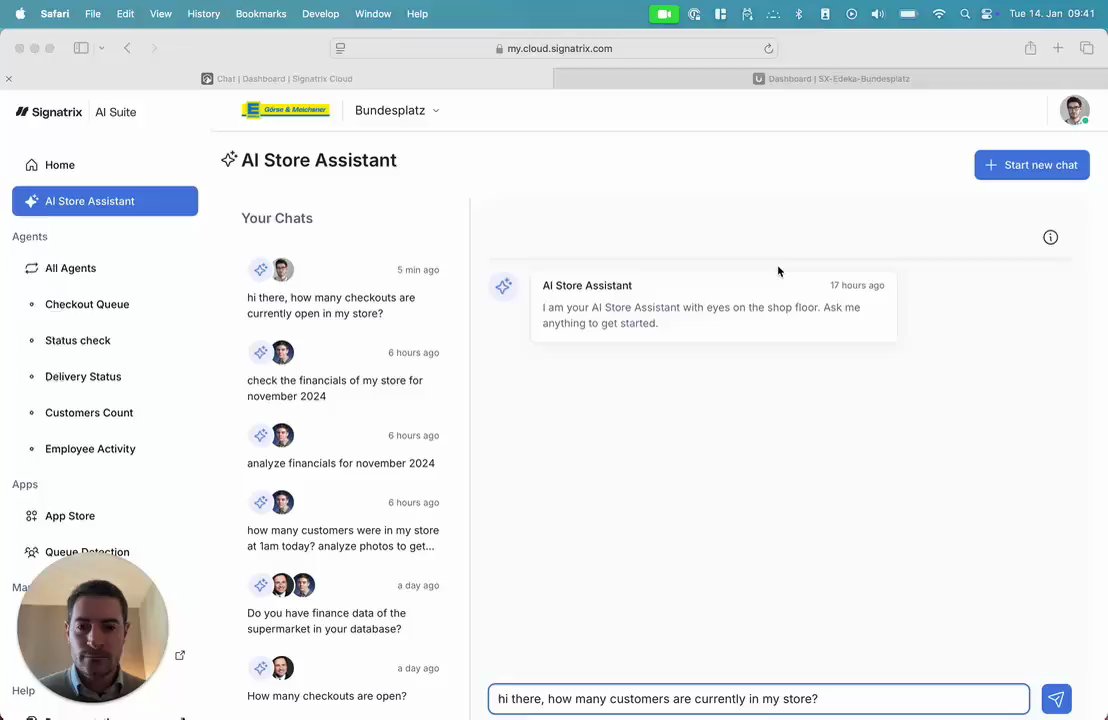The height and width of the screenshot is (720, 1108).
Task: Open Checkout Queue agent
Action: coord(87,305)
